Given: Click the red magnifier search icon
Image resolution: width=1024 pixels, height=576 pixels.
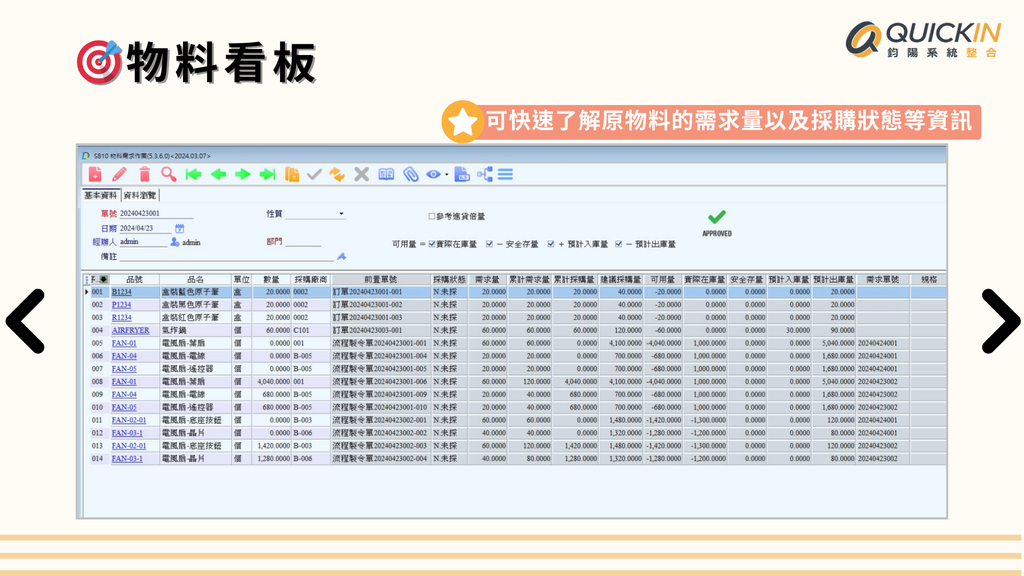Looking at the screenshot, I should pyautogui.click(x=169, y=174).
